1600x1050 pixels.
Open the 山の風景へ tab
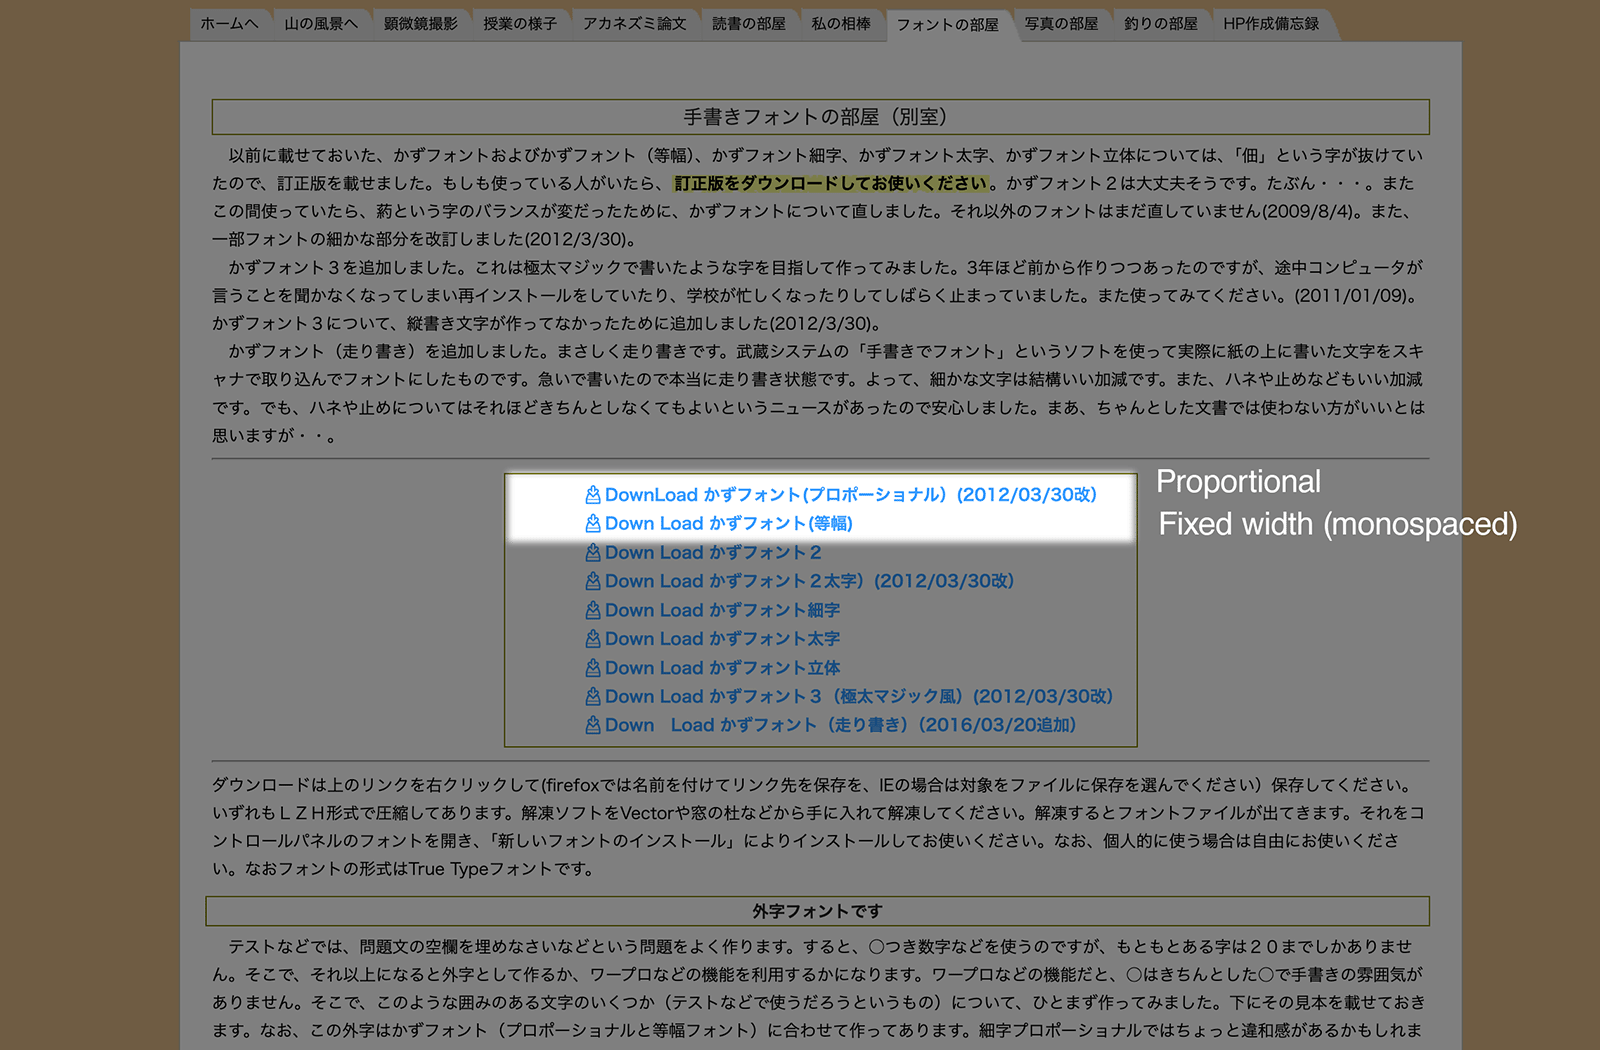coord(322,23)
